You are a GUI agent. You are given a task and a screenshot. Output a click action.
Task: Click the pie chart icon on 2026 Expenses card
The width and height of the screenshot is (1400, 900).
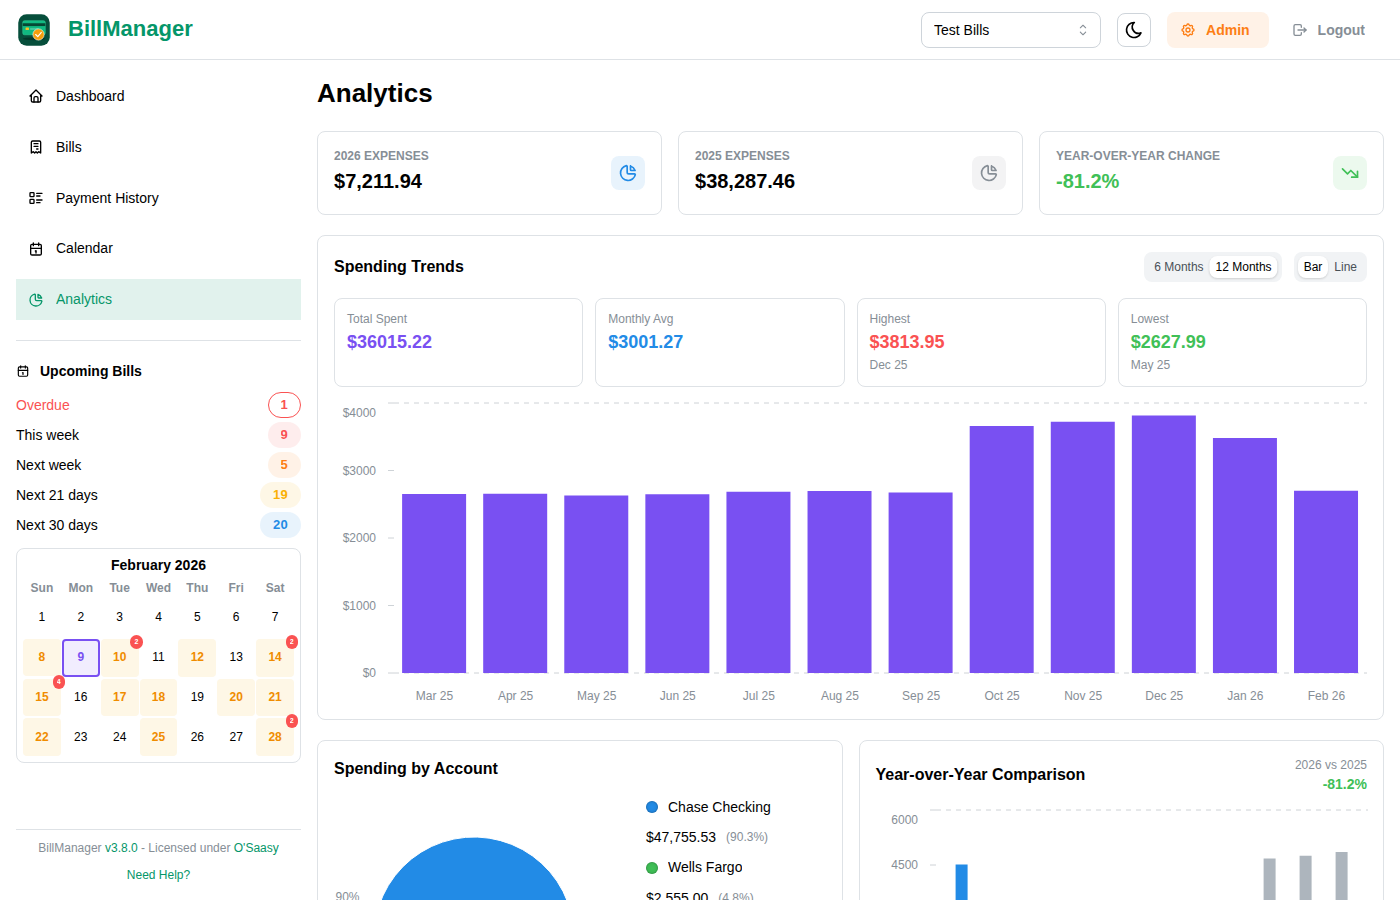click(x=628, y=173)
